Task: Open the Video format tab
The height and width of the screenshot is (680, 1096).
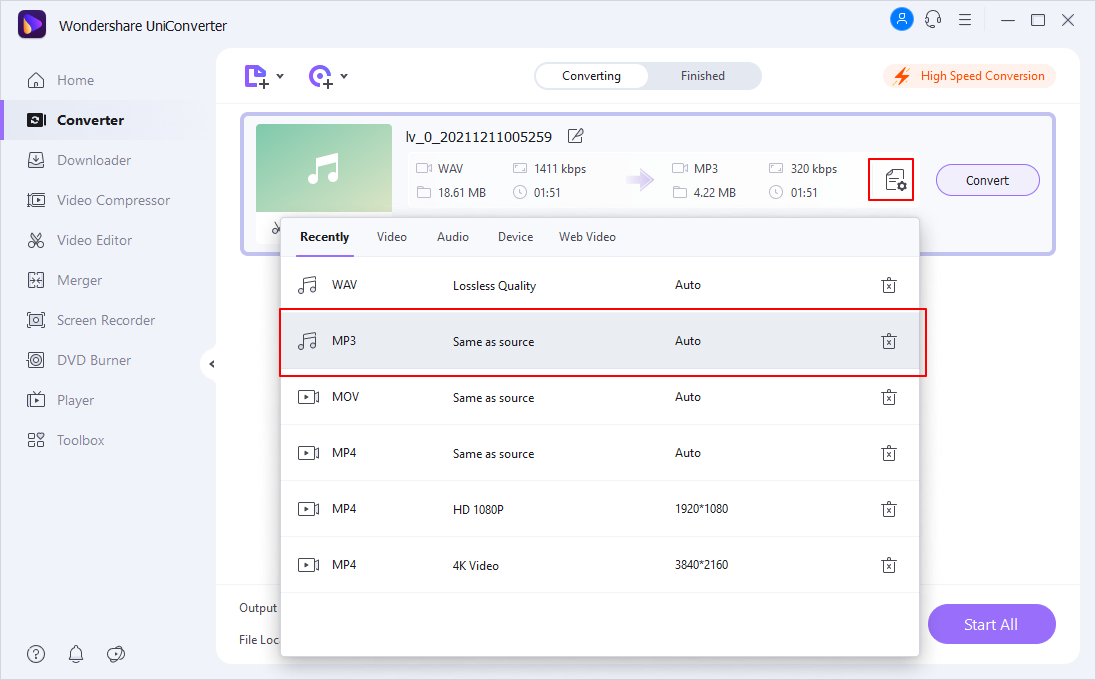Action: pos(391,237)
